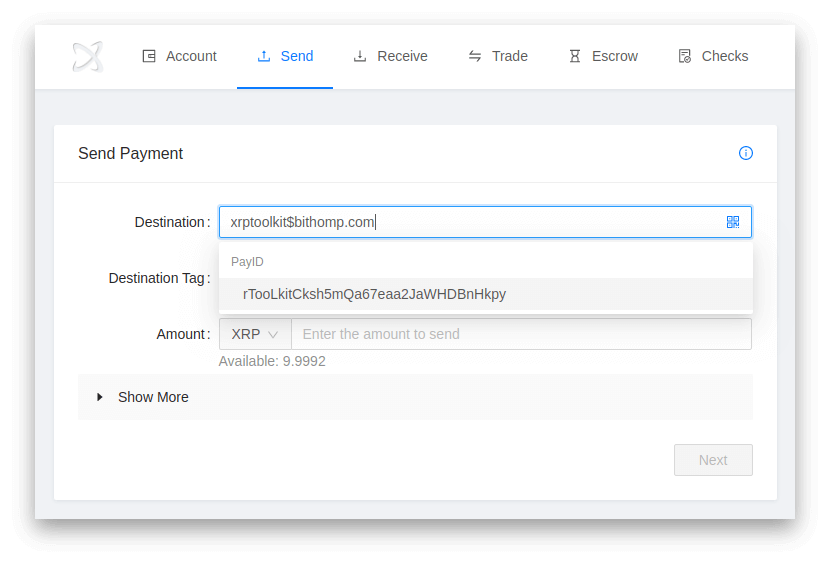Expand the Show More section
Viewport: 830px width, 564px height.
click(x=415, y=397)
